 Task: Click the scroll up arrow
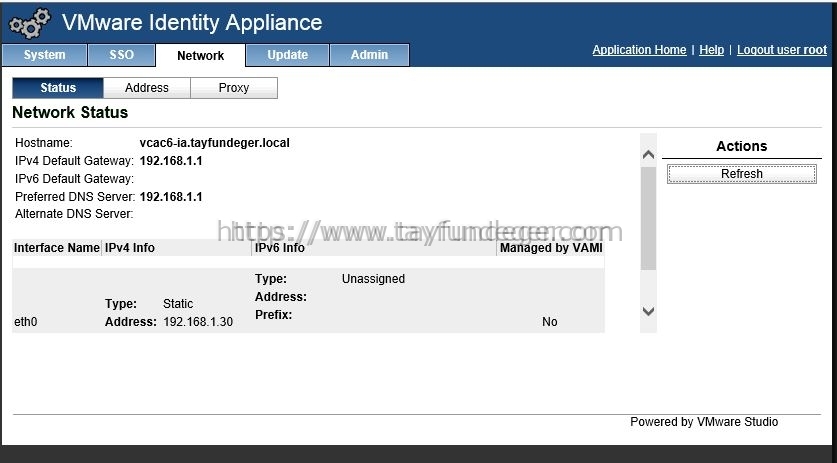coord(648,155)
